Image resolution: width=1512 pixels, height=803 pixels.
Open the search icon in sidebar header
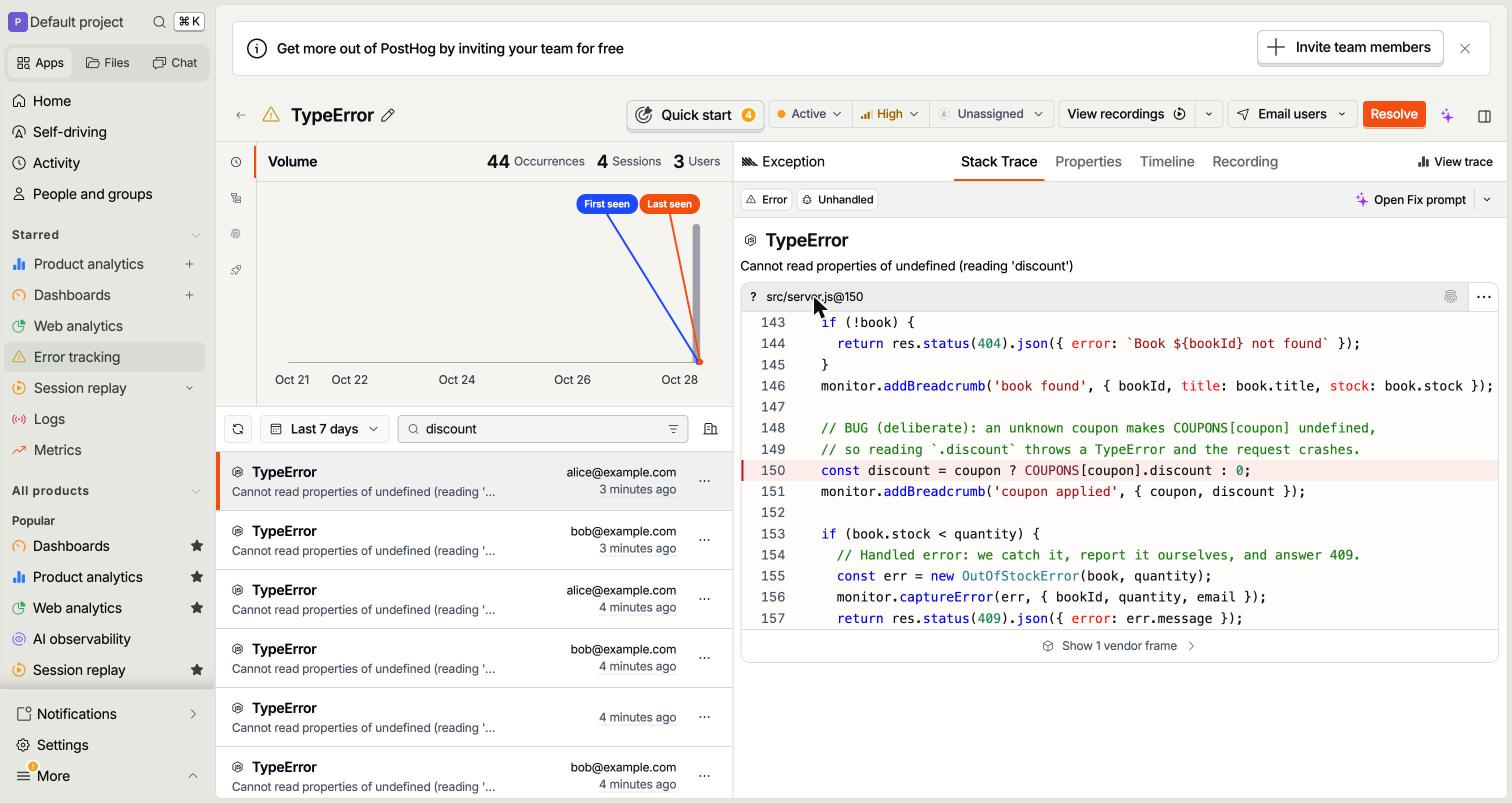[x=159, y=22]
